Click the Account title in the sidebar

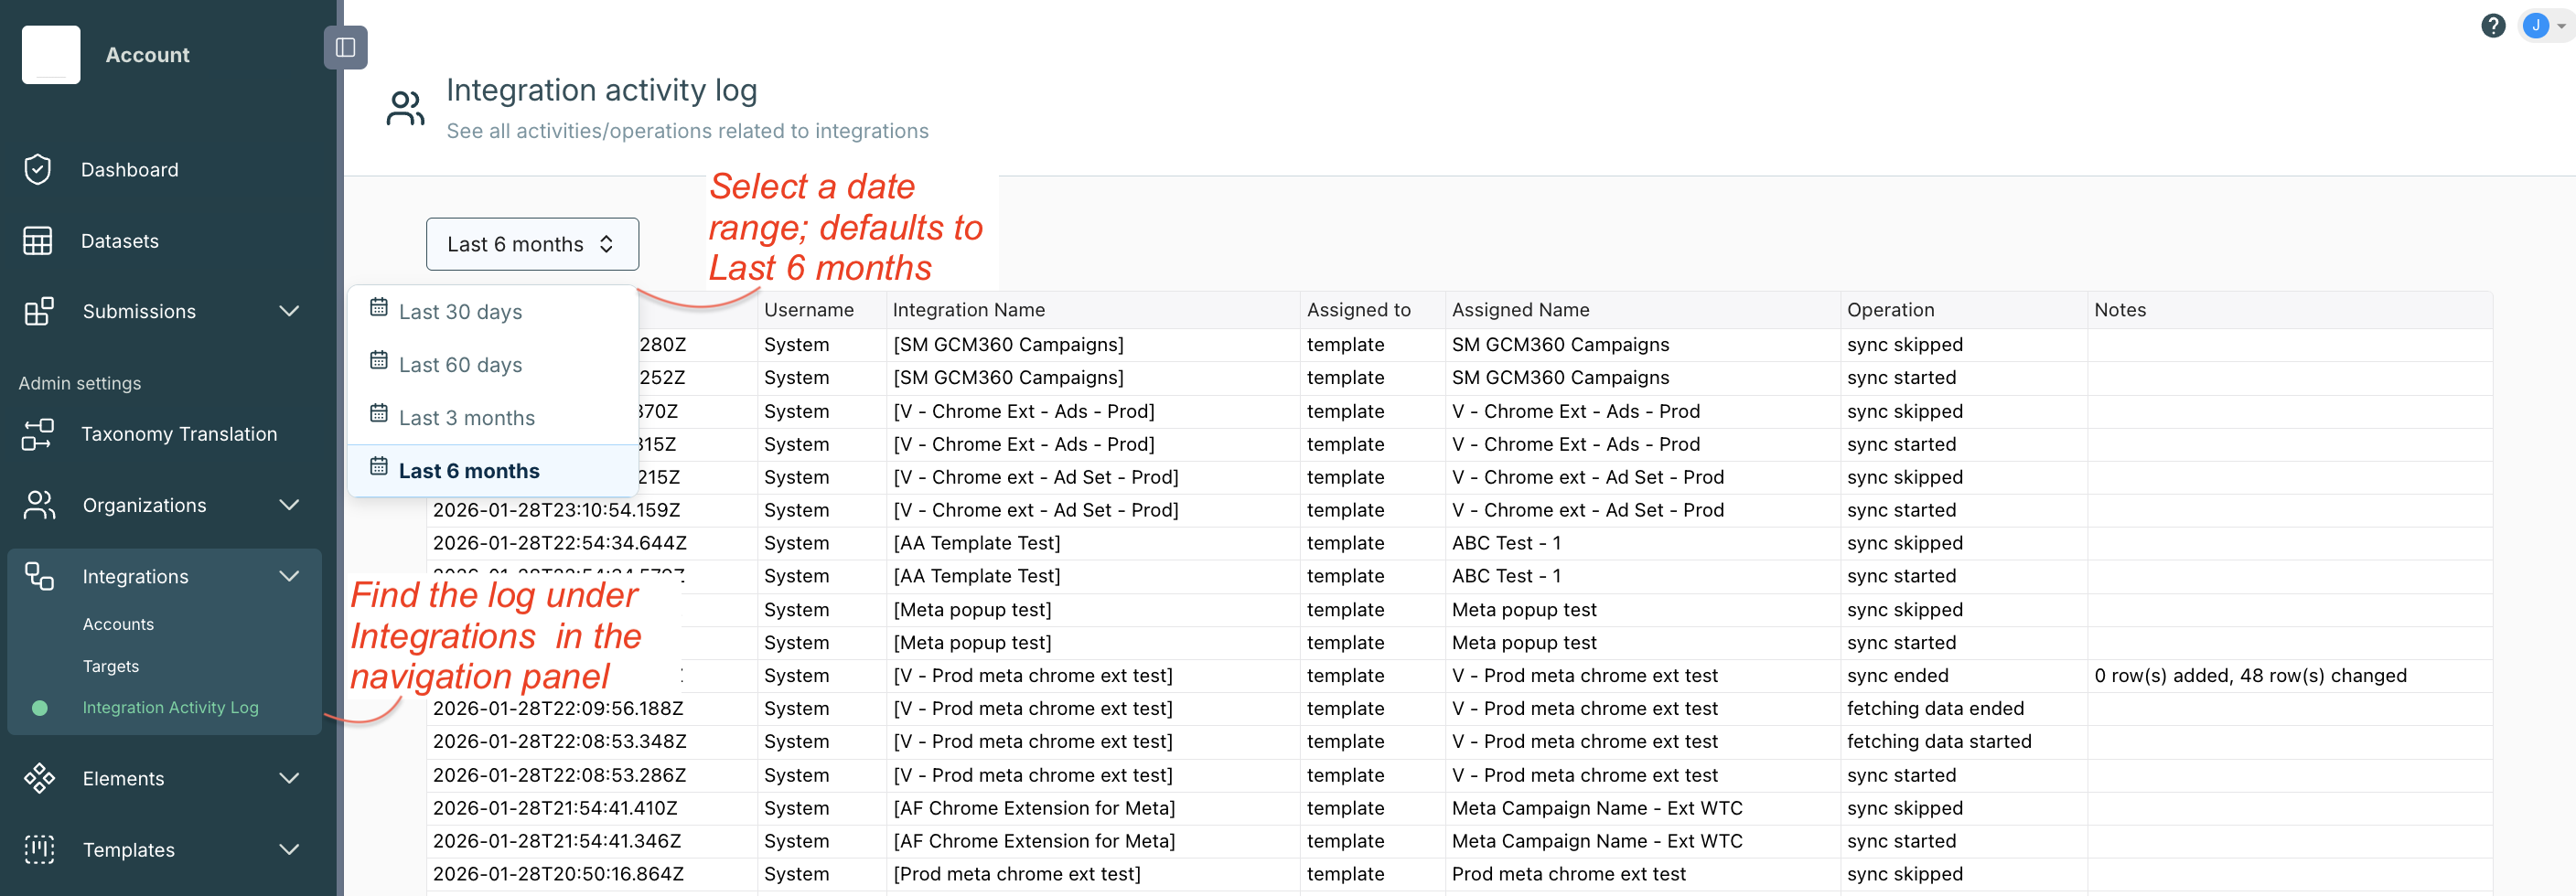(x=147, y=55)
